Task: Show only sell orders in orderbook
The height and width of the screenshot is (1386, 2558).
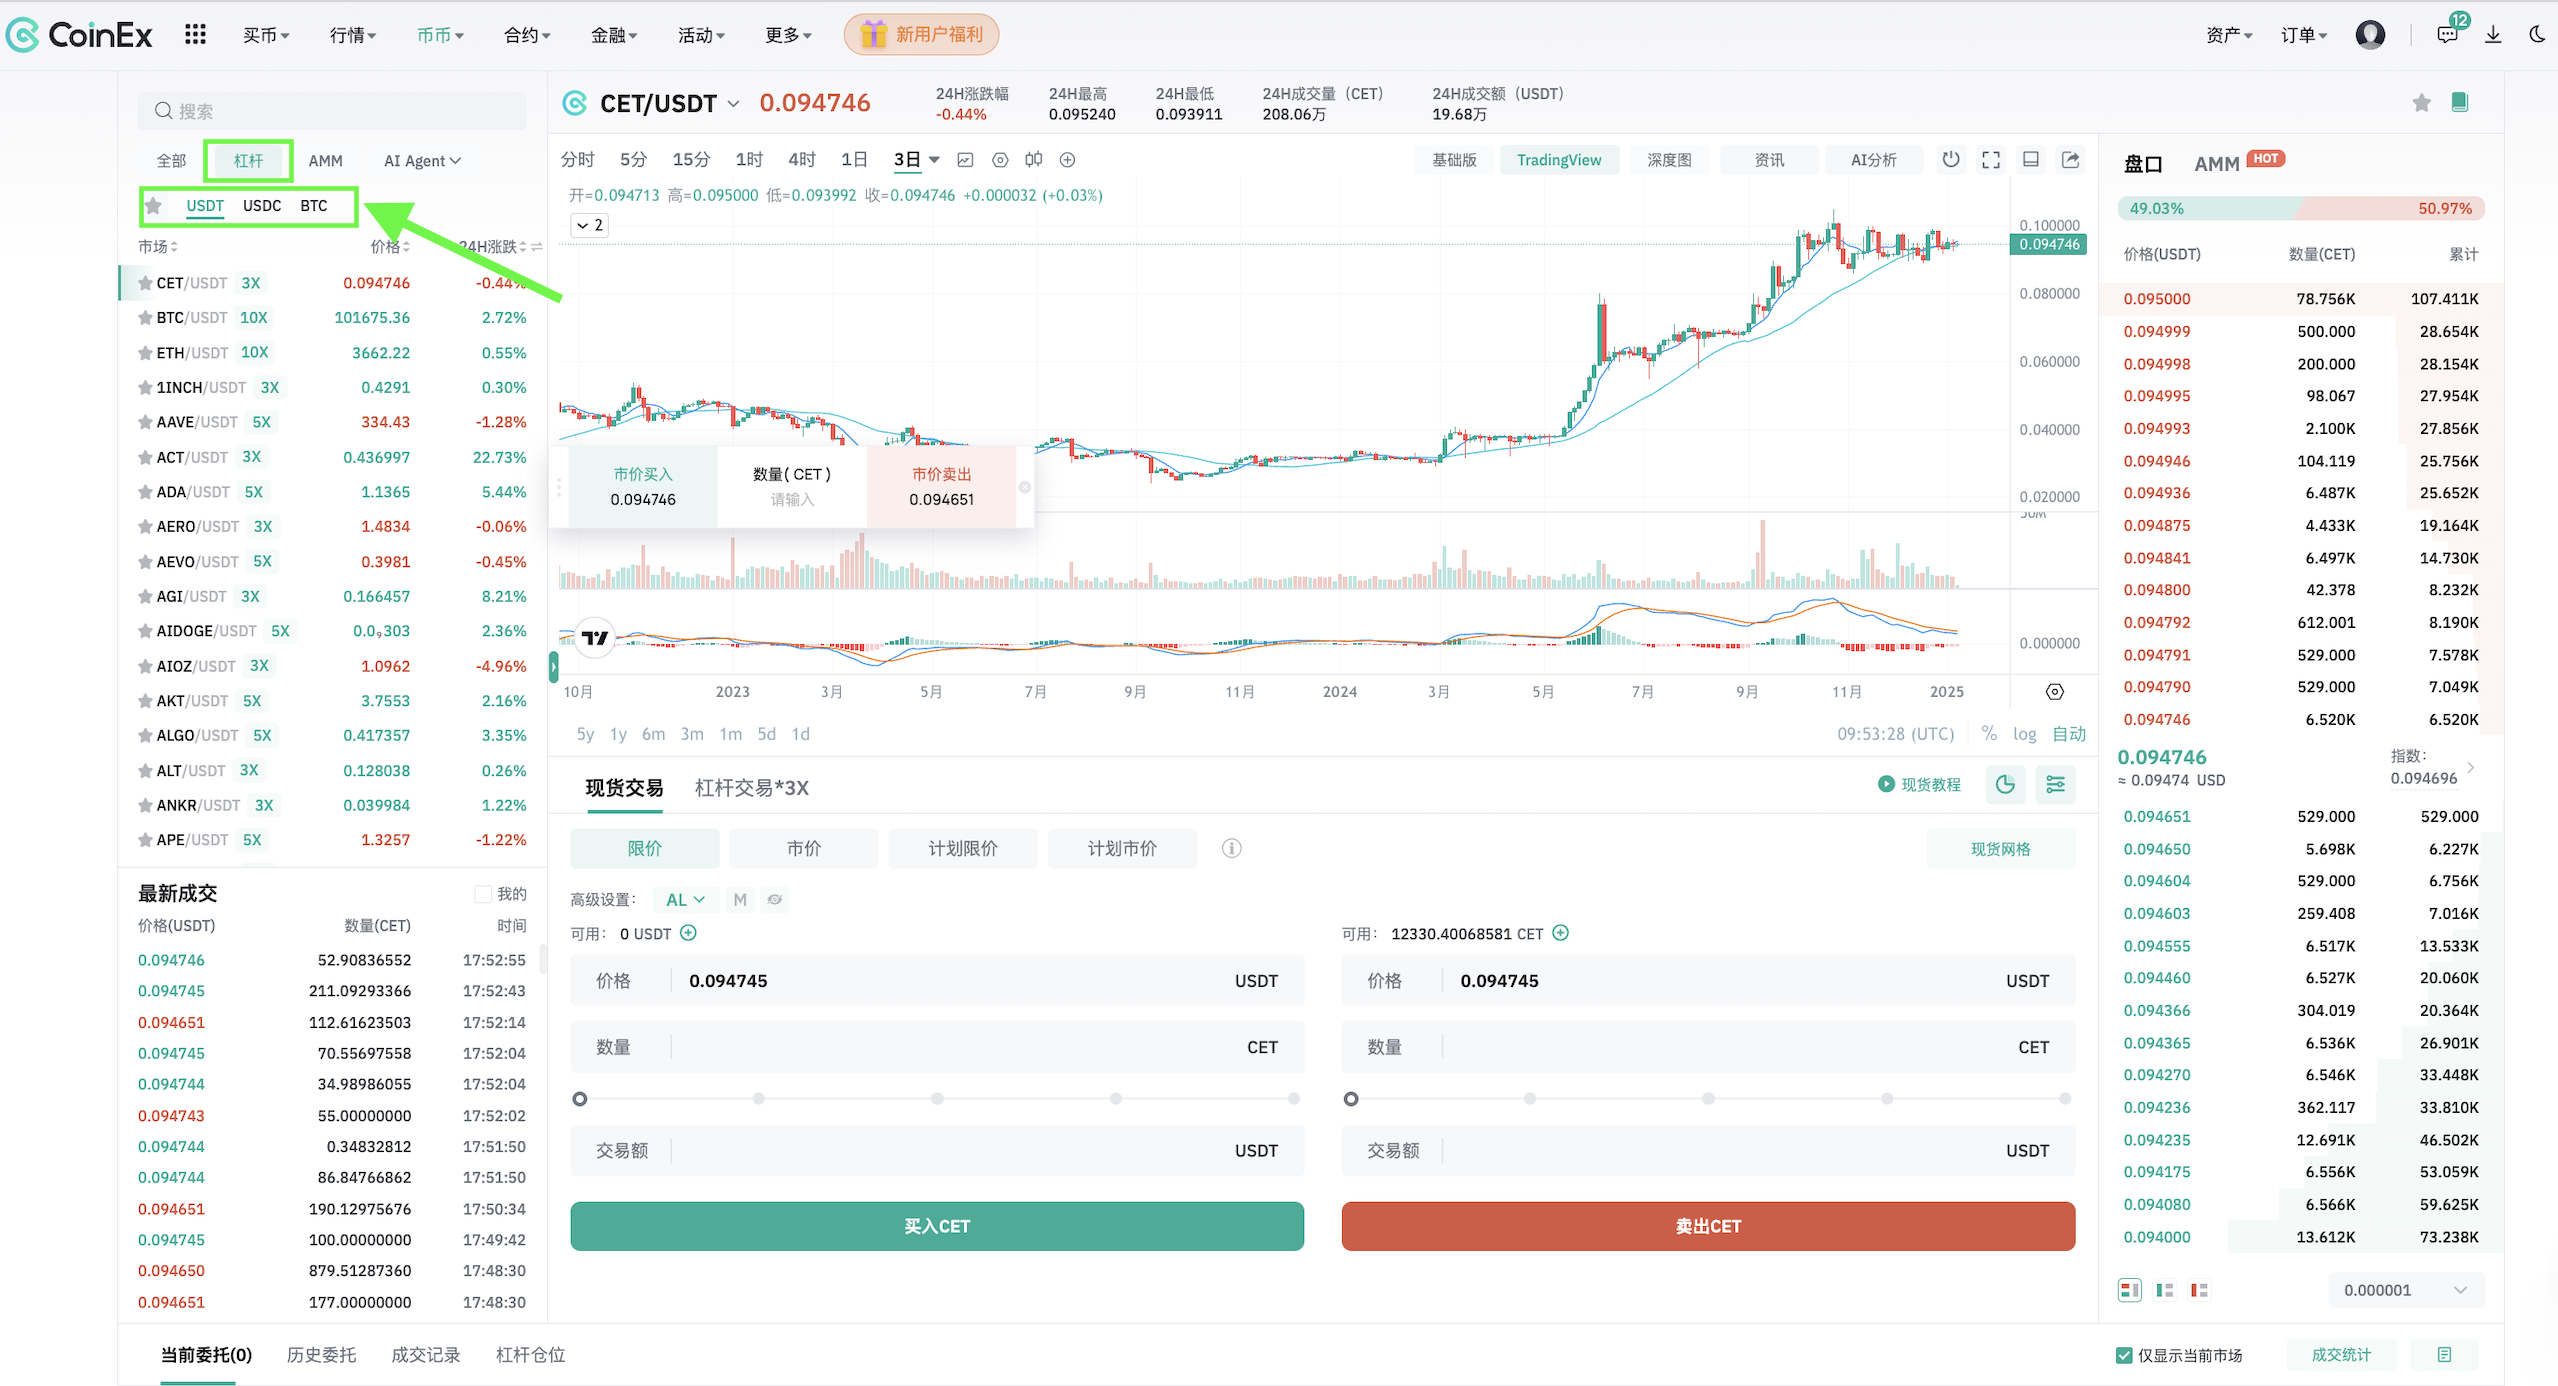Action: coord(2198,1290)
